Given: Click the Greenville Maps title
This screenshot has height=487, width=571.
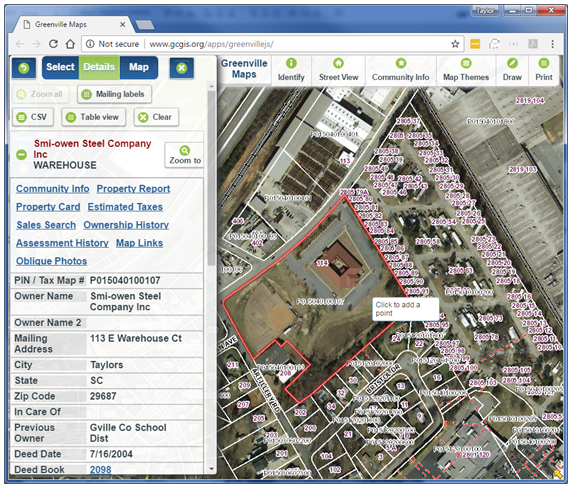Looking at the screenshot, I should click(244, 69).
